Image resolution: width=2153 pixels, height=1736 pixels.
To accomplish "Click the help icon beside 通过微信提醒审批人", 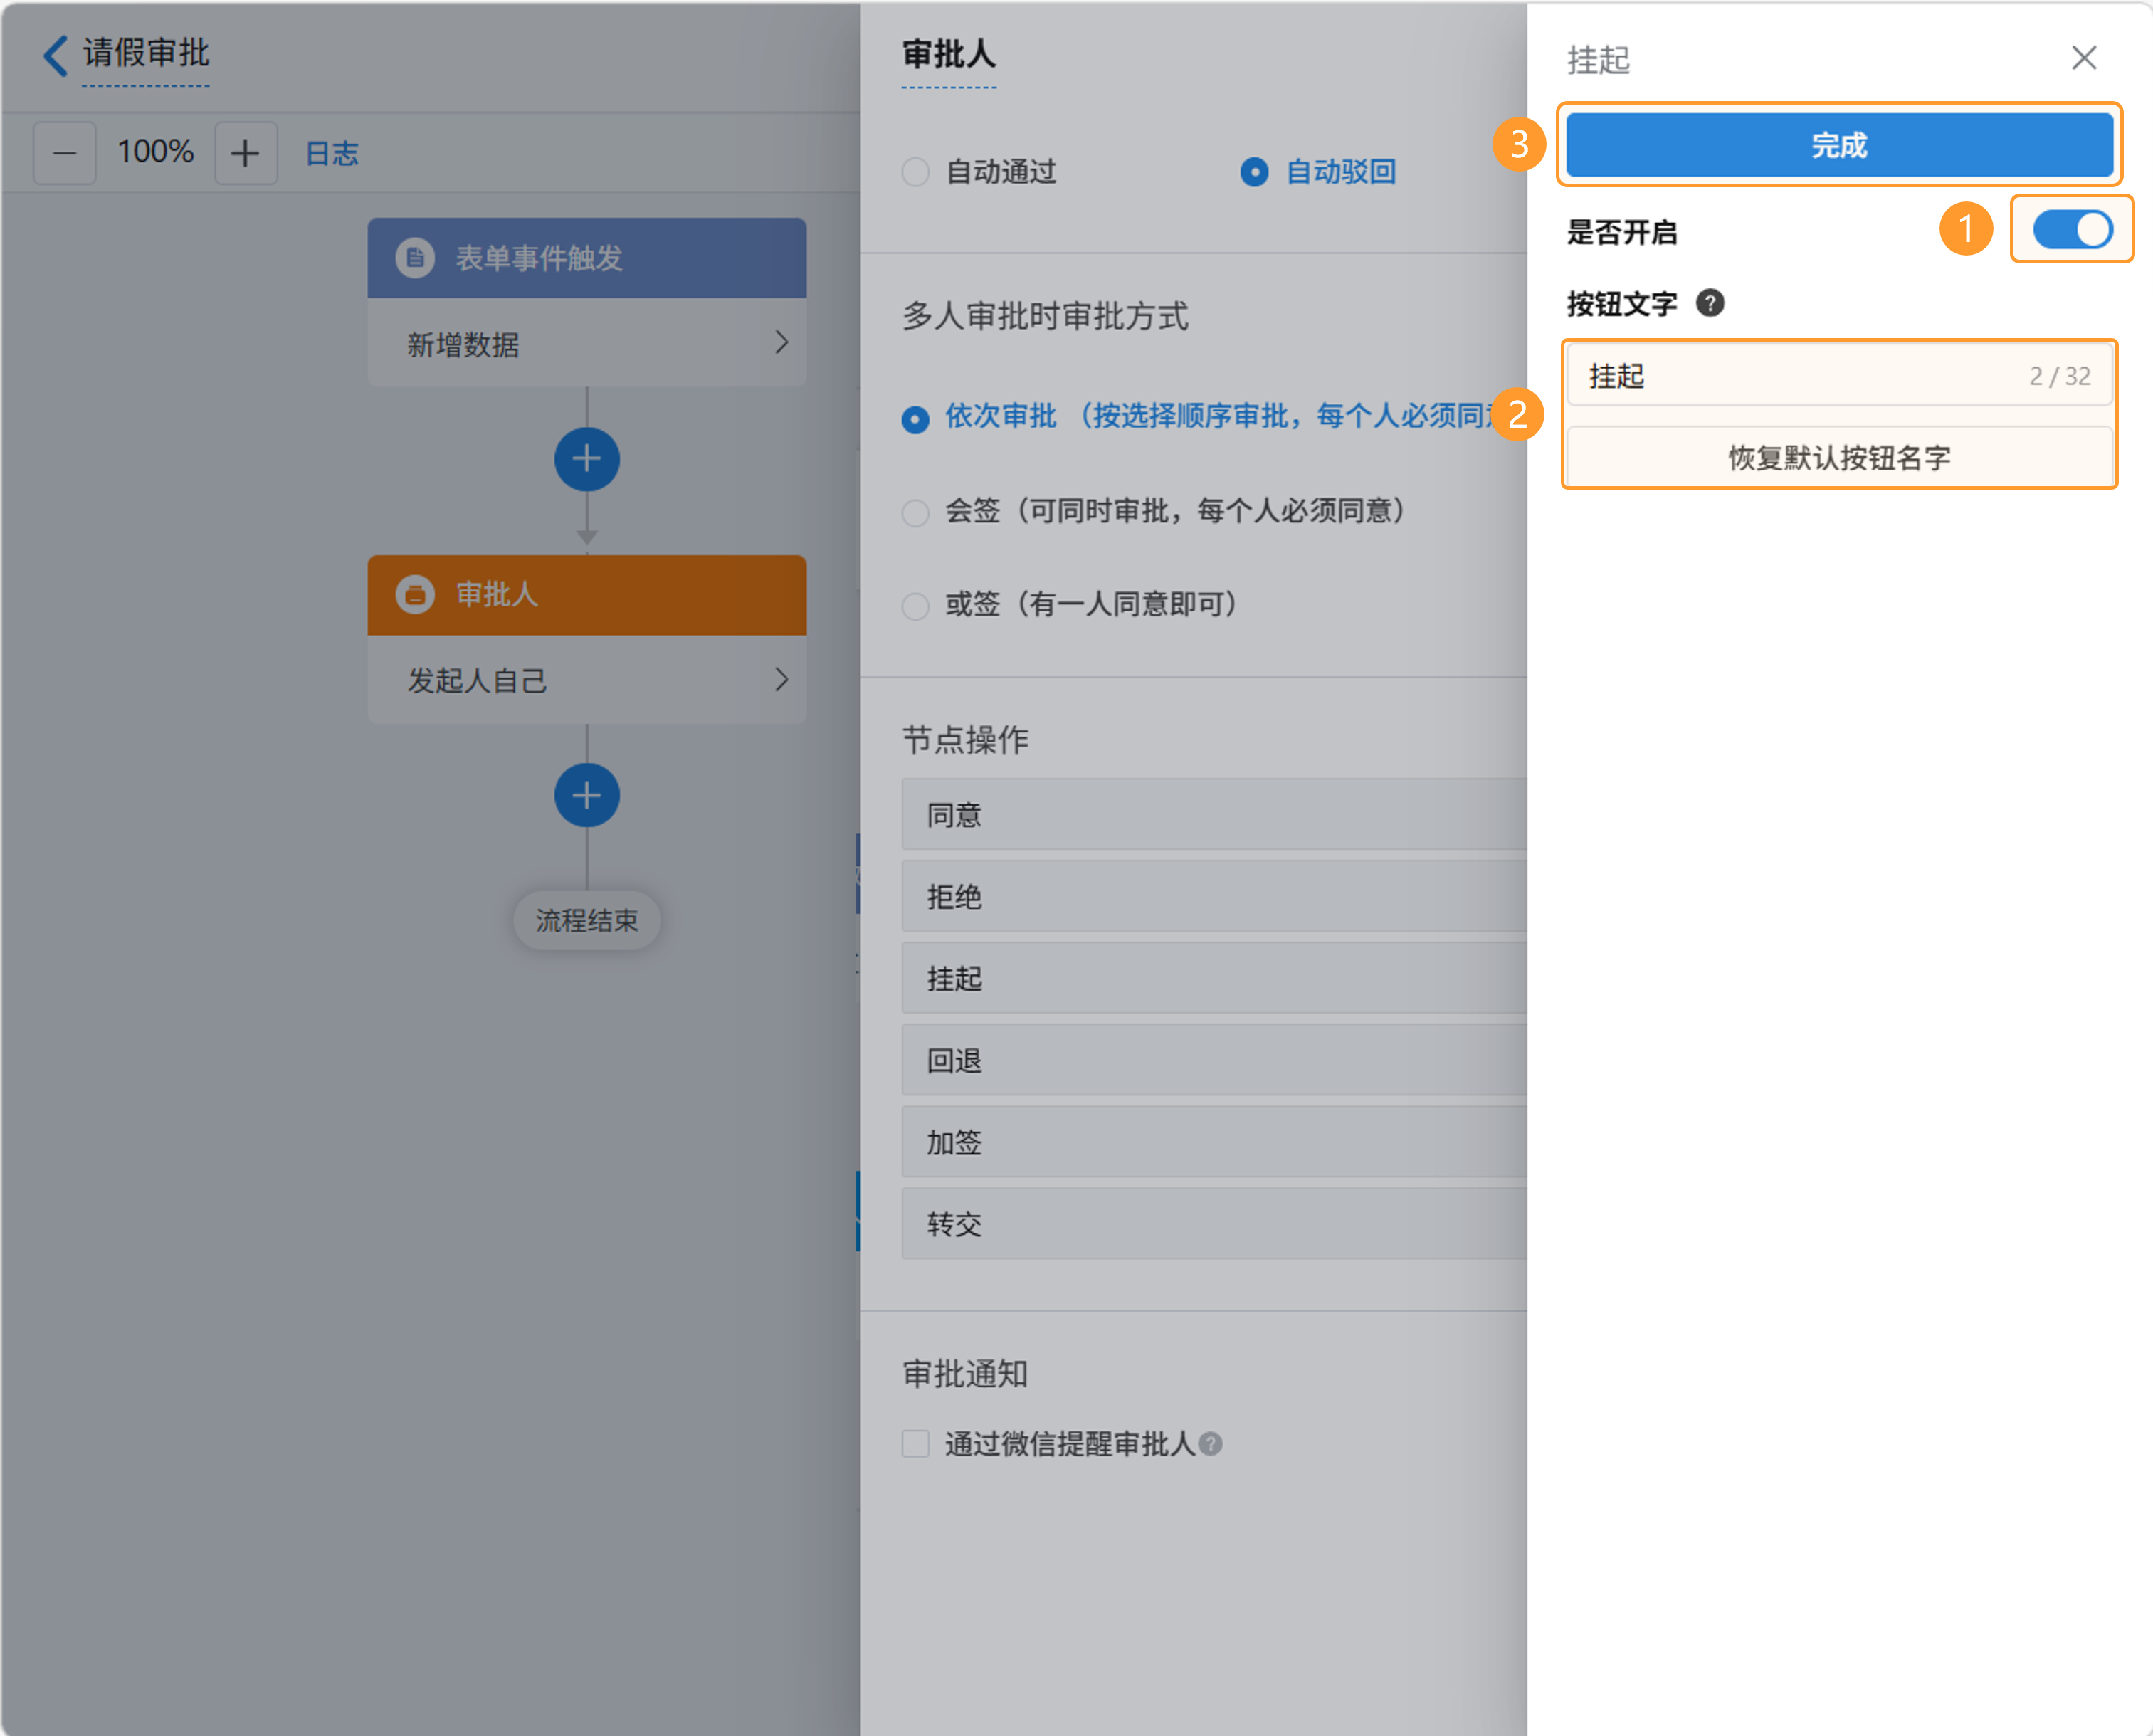I will (x=1210, y=1443).
